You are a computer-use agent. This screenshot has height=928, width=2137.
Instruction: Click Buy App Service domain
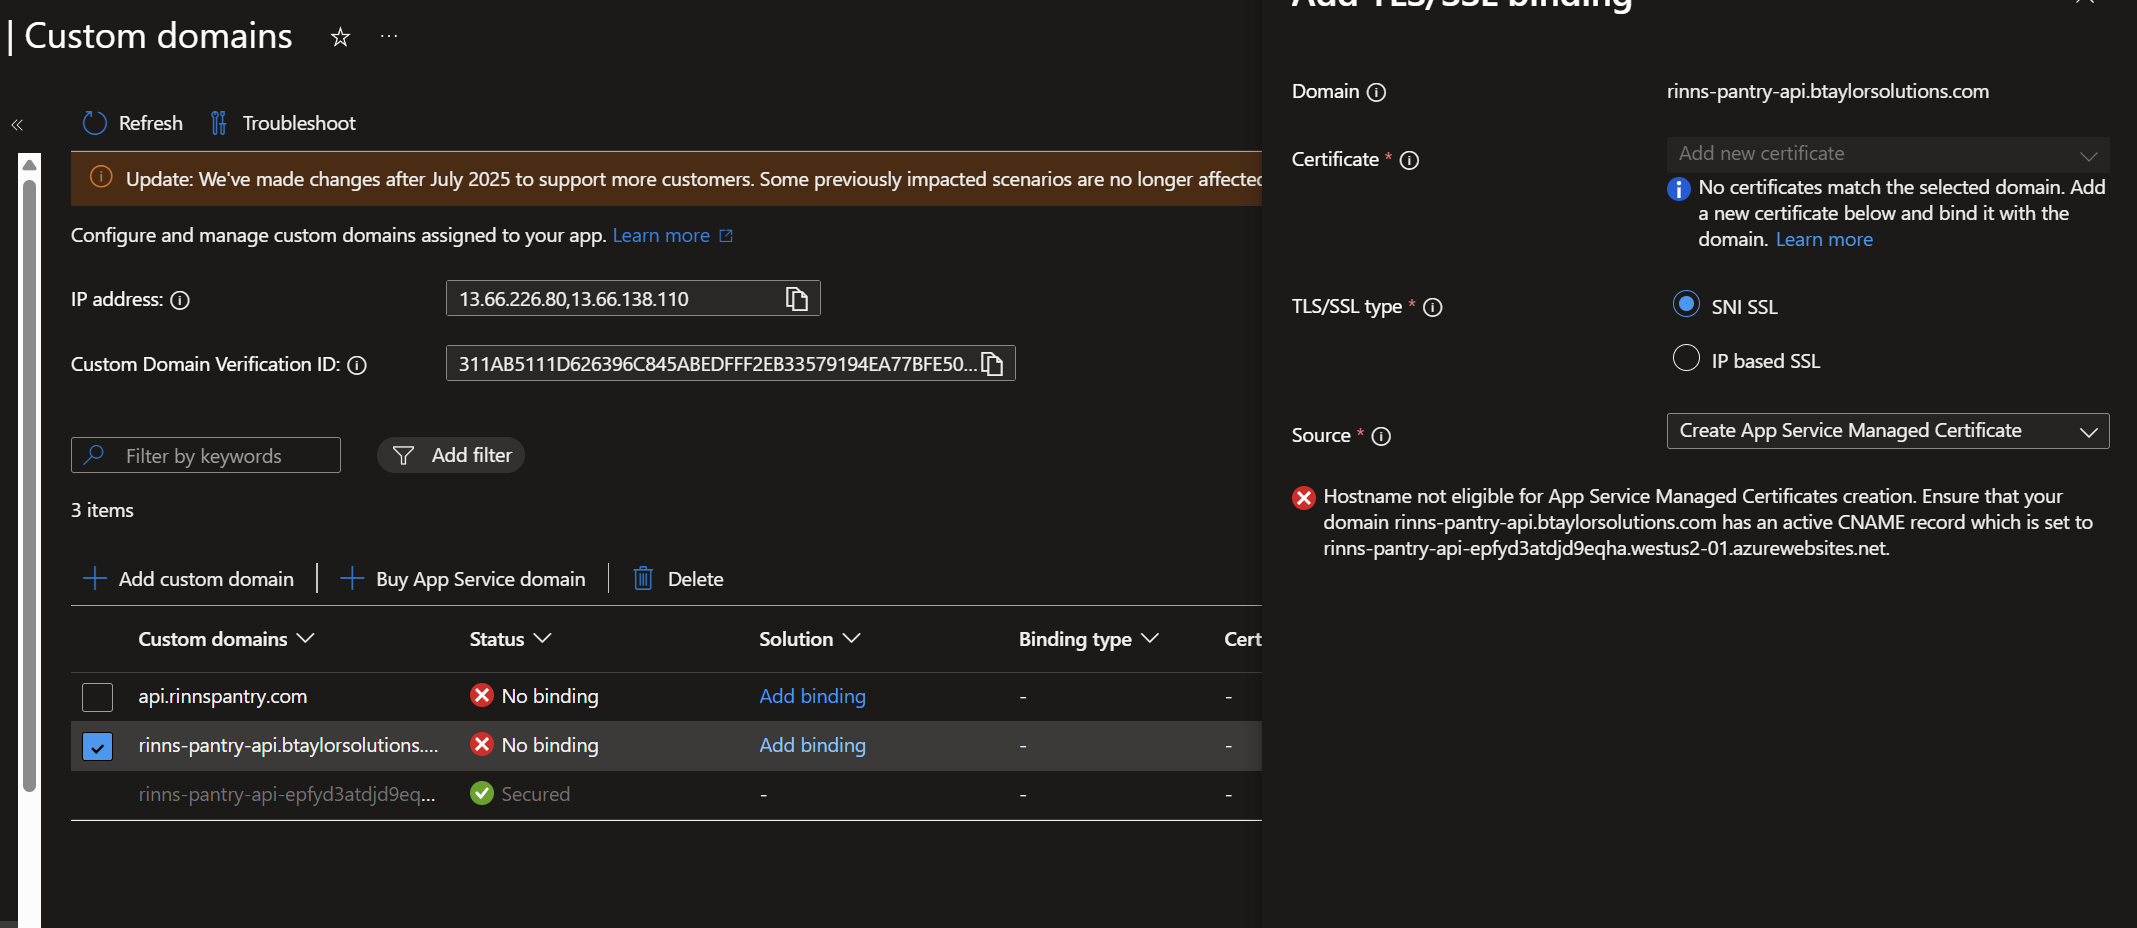pyautogui.click(x=463, y=579)
